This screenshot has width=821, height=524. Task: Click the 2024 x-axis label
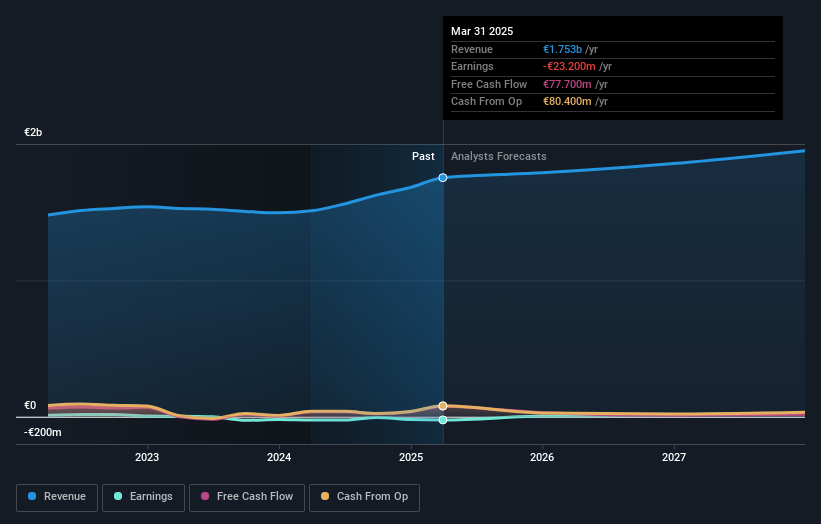pos(279,457)
